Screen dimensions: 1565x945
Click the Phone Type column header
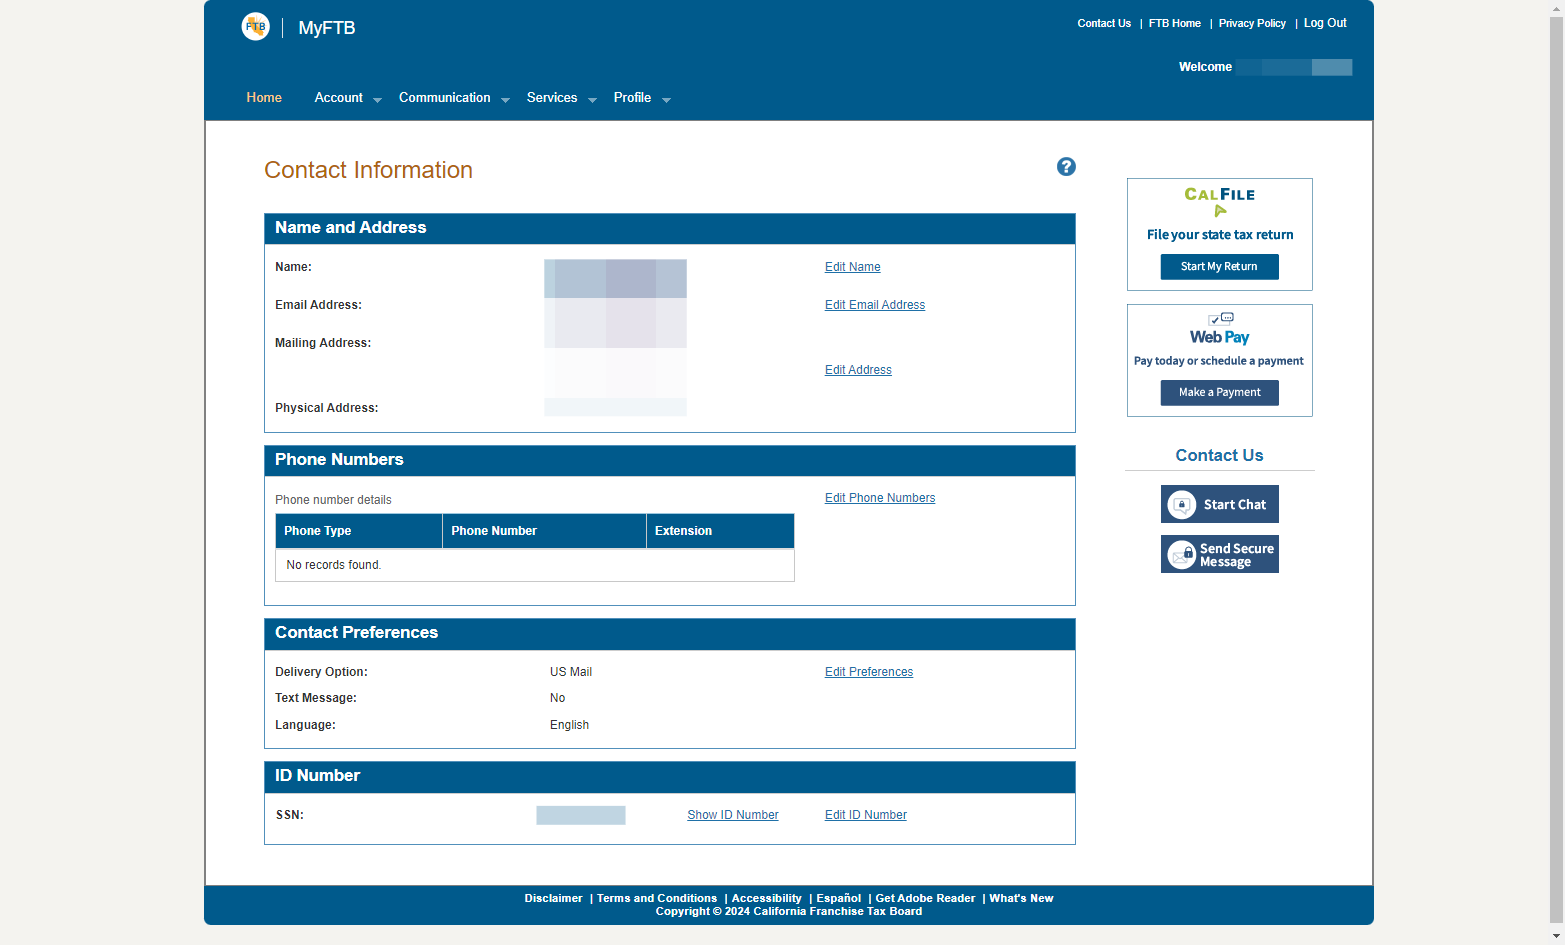click(359, 531)
